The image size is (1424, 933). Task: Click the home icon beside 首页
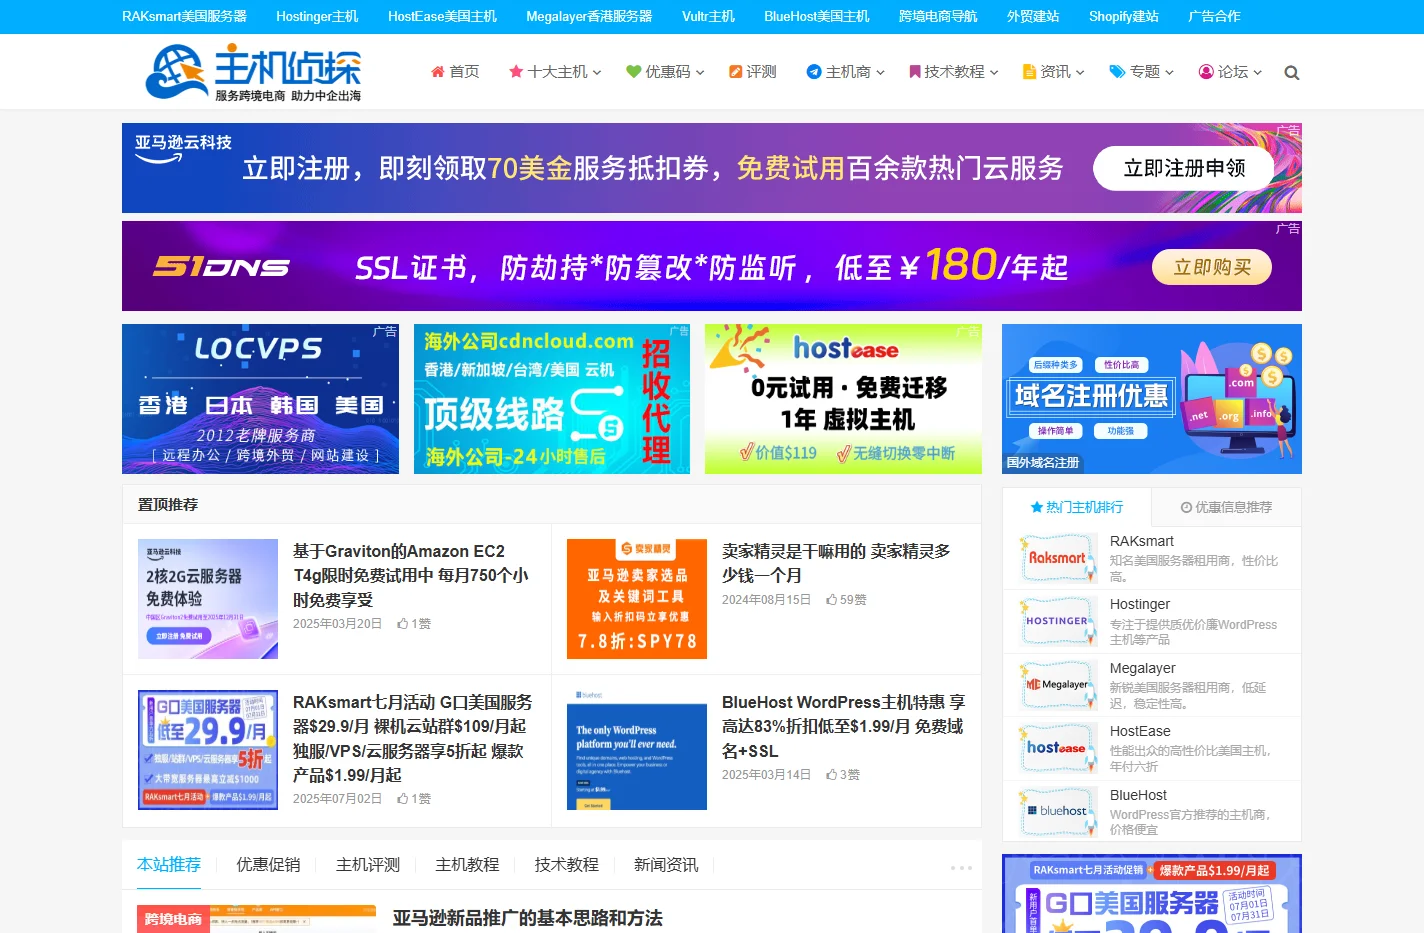(437, 72)
